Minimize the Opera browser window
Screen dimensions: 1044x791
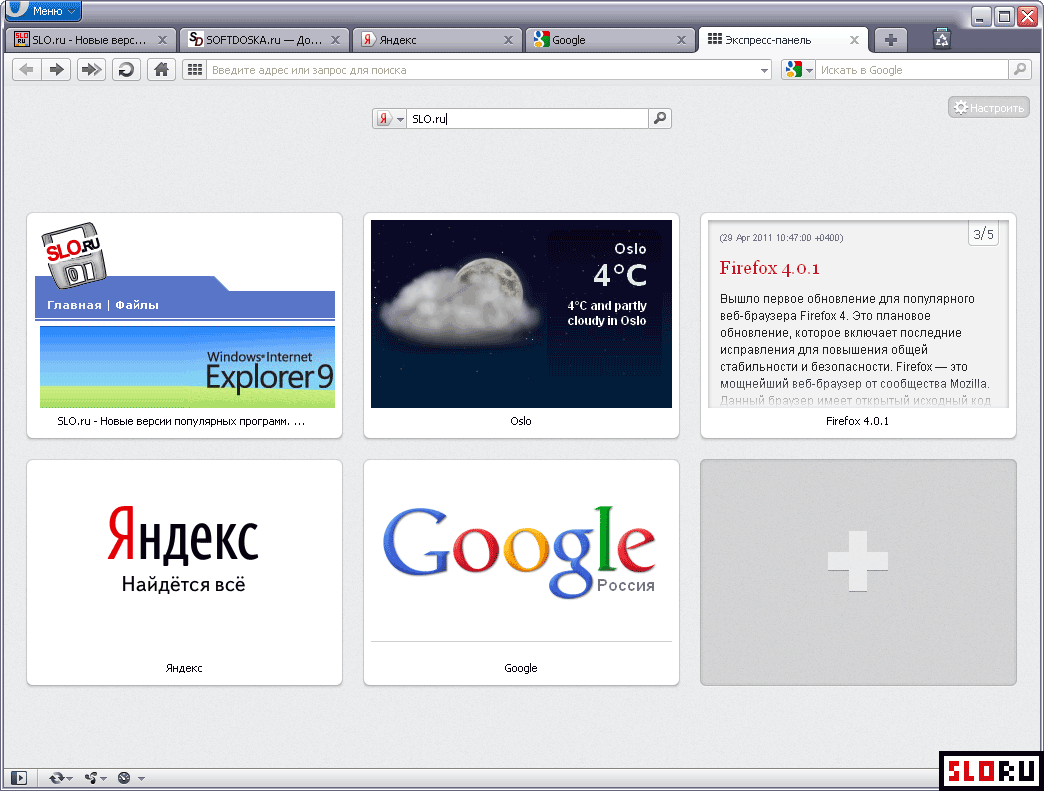(x=981, y=16)
